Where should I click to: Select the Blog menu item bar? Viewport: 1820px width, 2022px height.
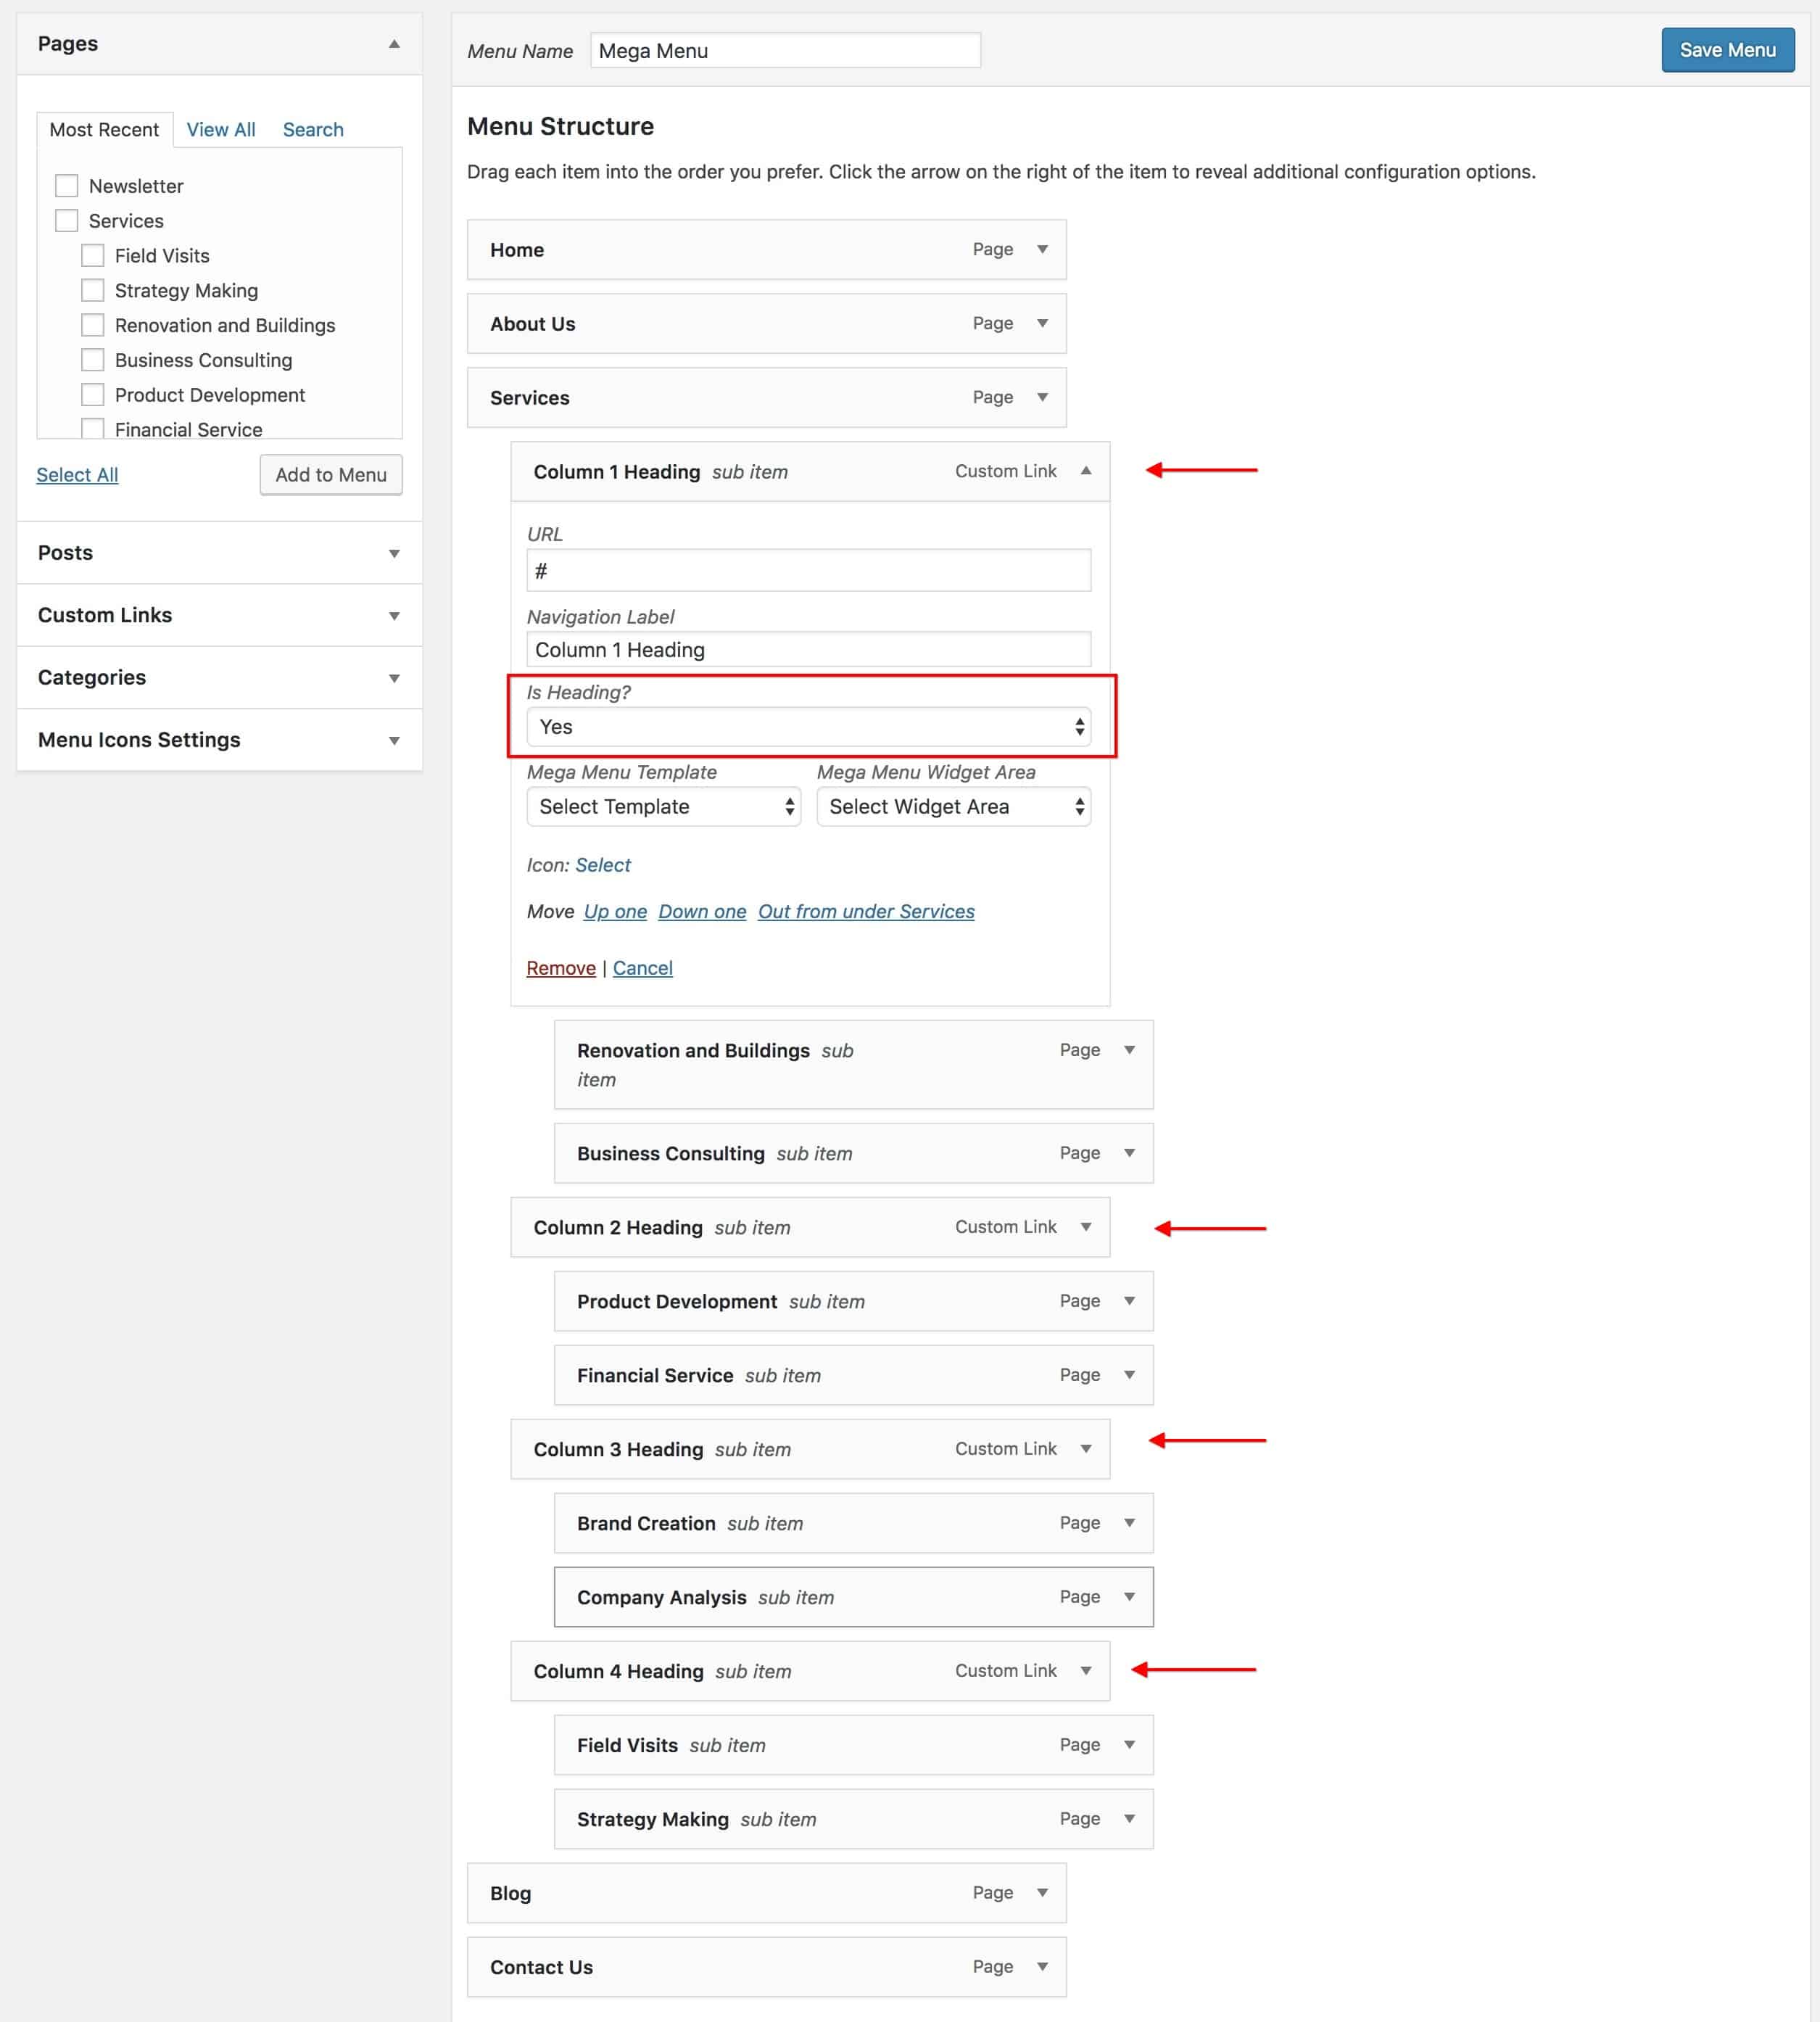[766, 1893]
